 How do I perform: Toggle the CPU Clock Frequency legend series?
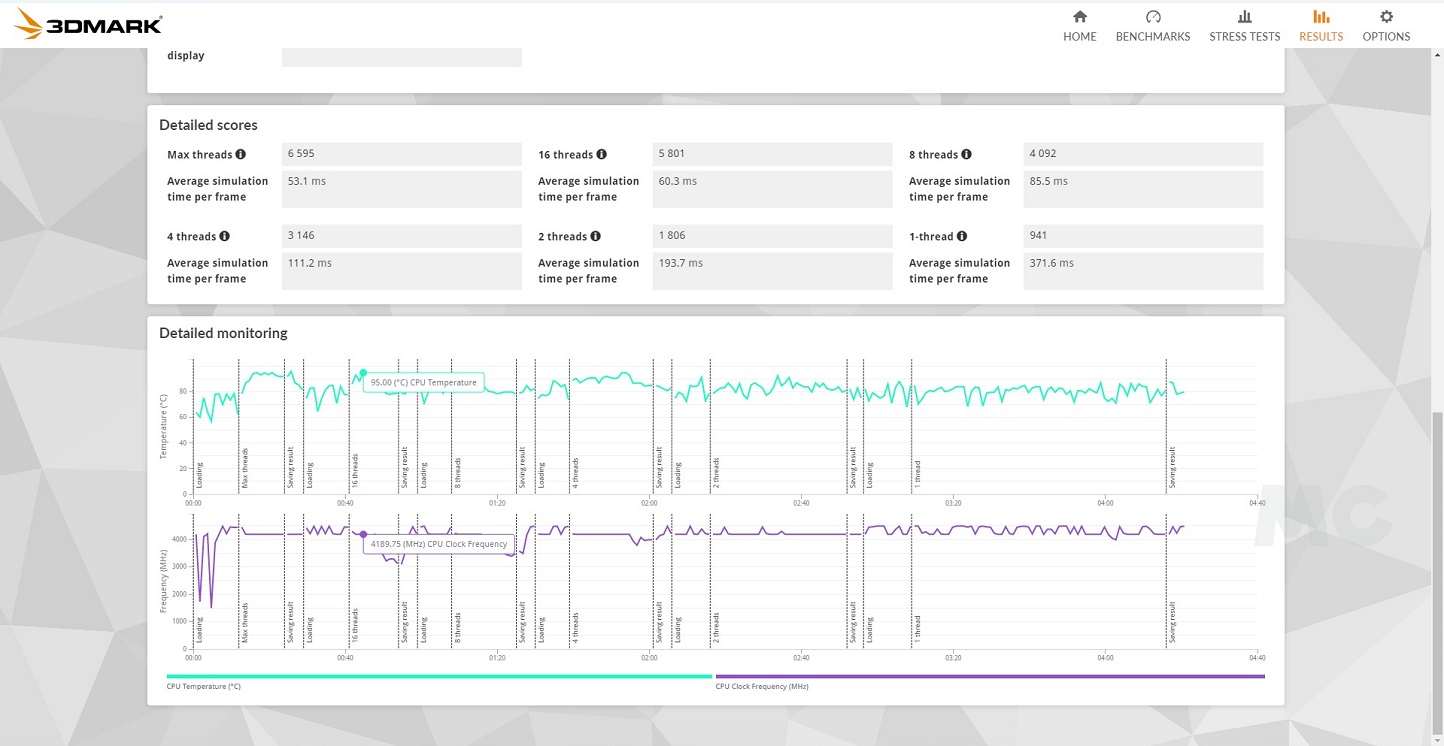click(761, 687)
